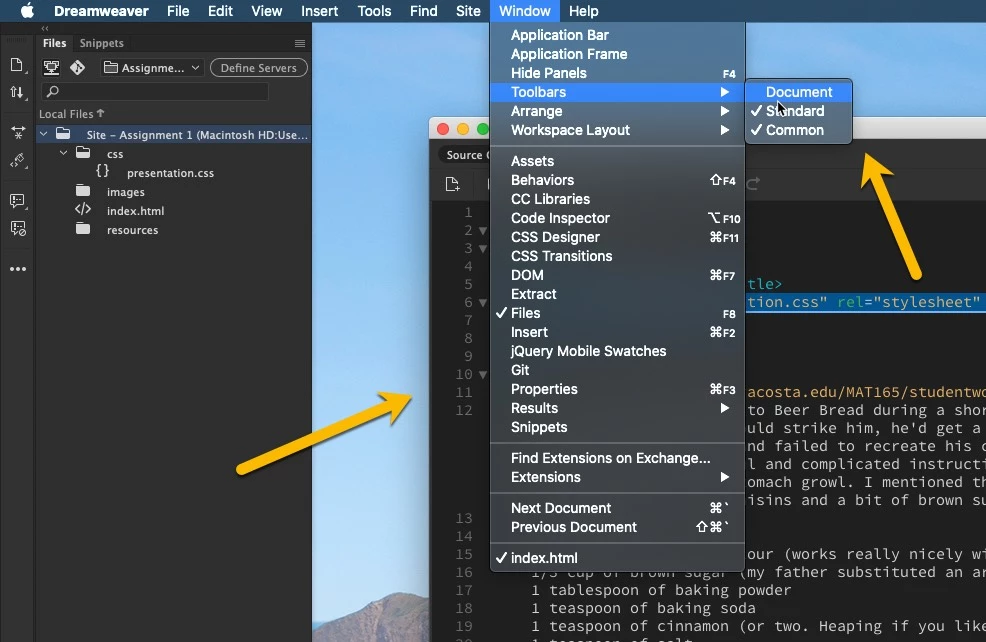
Task: Click the new file icon in document toolbar
Action: pyautogui.click(x=452, y=184)
